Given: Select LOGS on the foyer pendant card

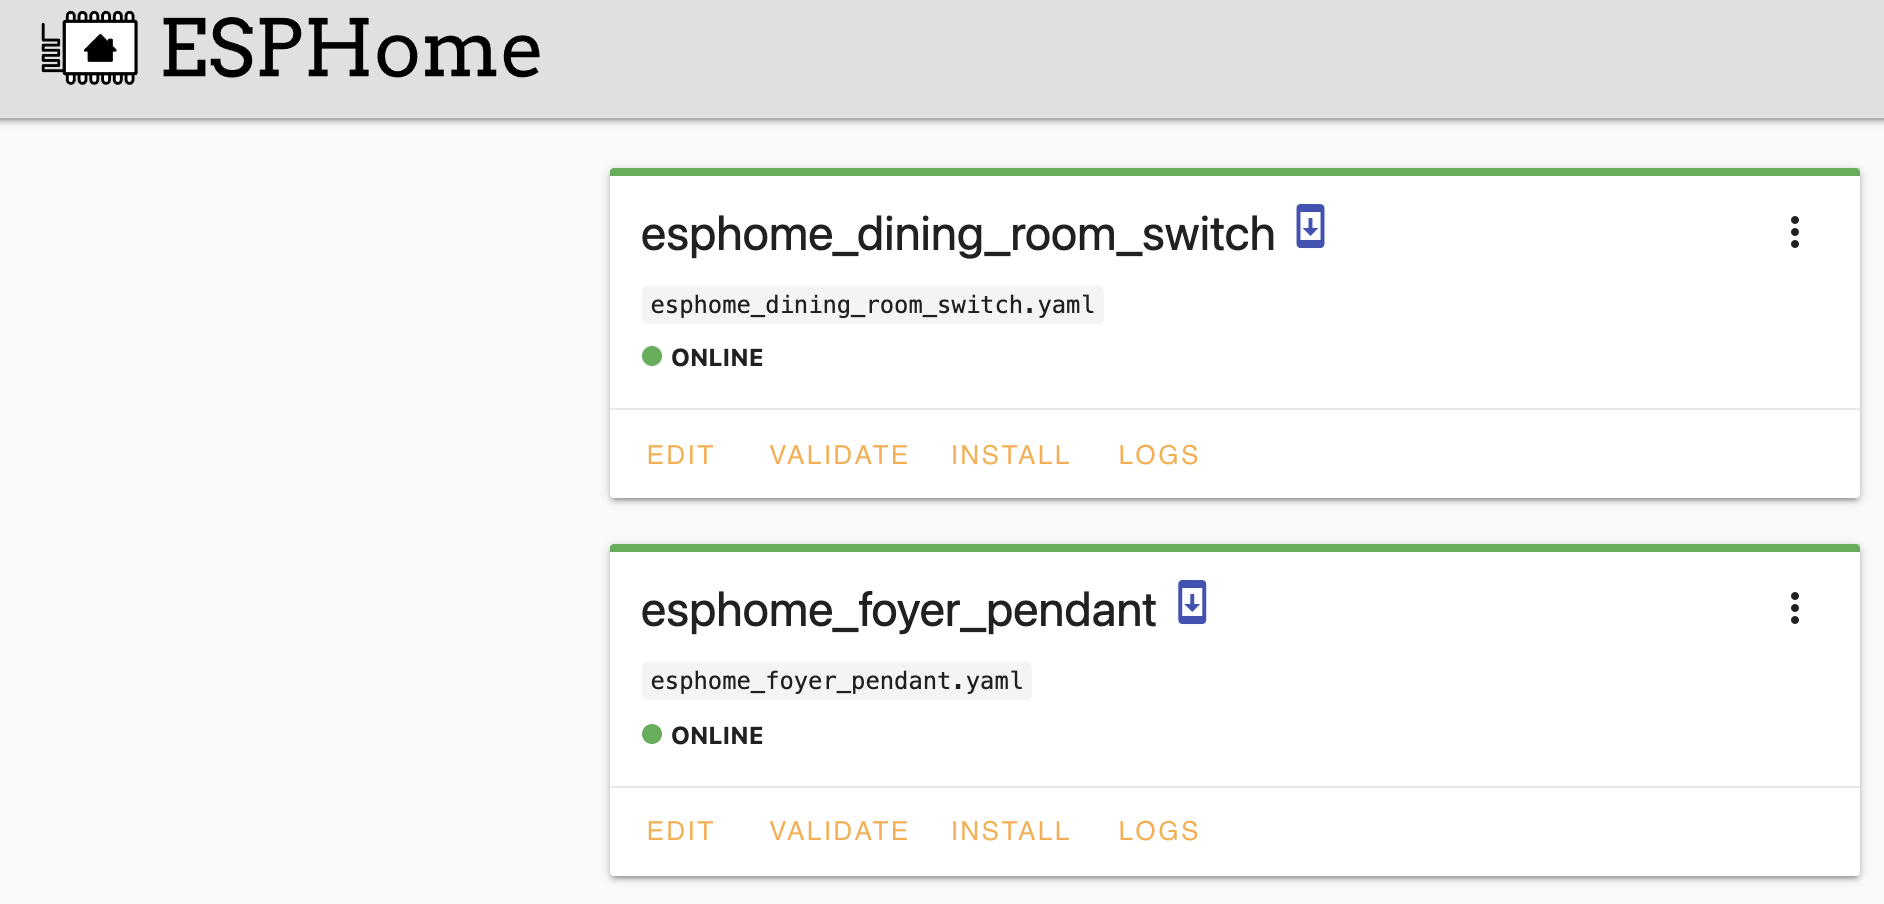Looking at the screenshot, I should 1158,830.
